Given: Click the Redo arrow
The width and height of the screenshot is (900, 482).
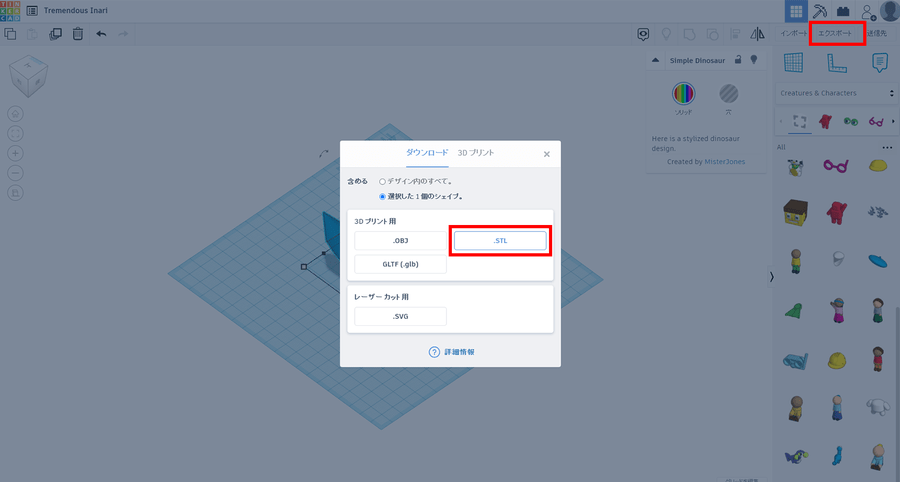Looking at the screenshot, I should [x=123, y=34].
